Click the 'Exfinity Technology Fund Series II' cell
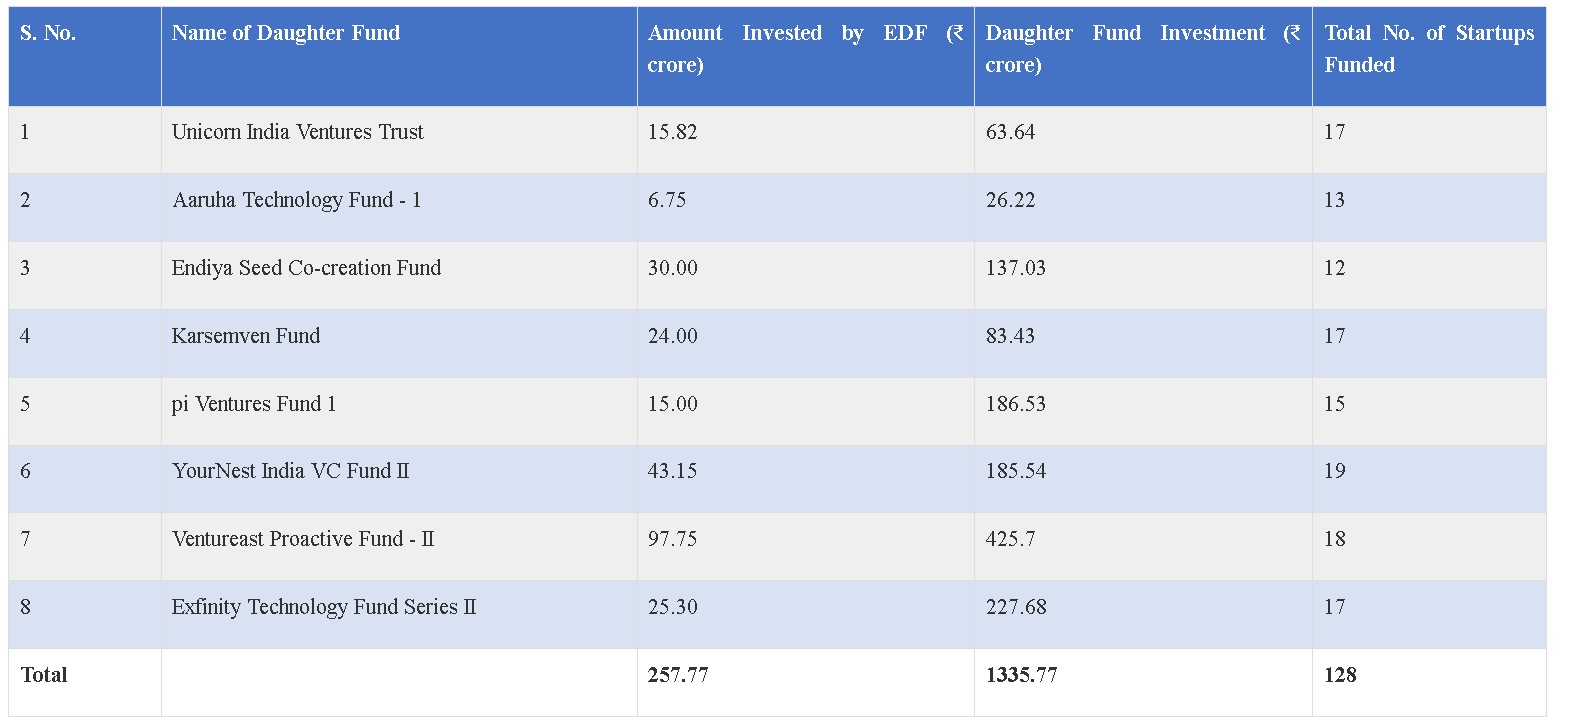Image resolution: width=1581 pixels, height=721 pixels. point(324,607)
